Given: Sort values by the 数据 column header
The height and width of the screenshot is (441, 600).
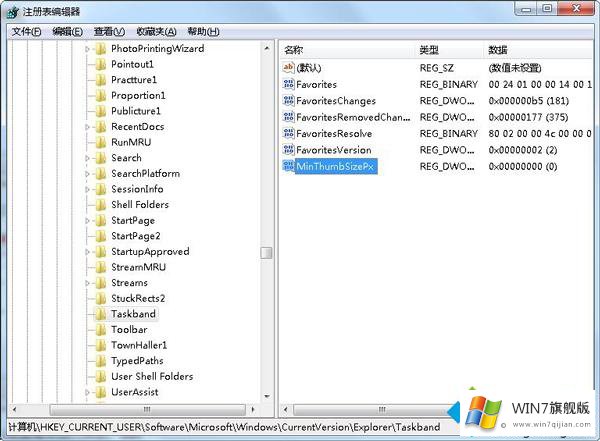Looking at the screenshot, I should [x=539, y=50].
